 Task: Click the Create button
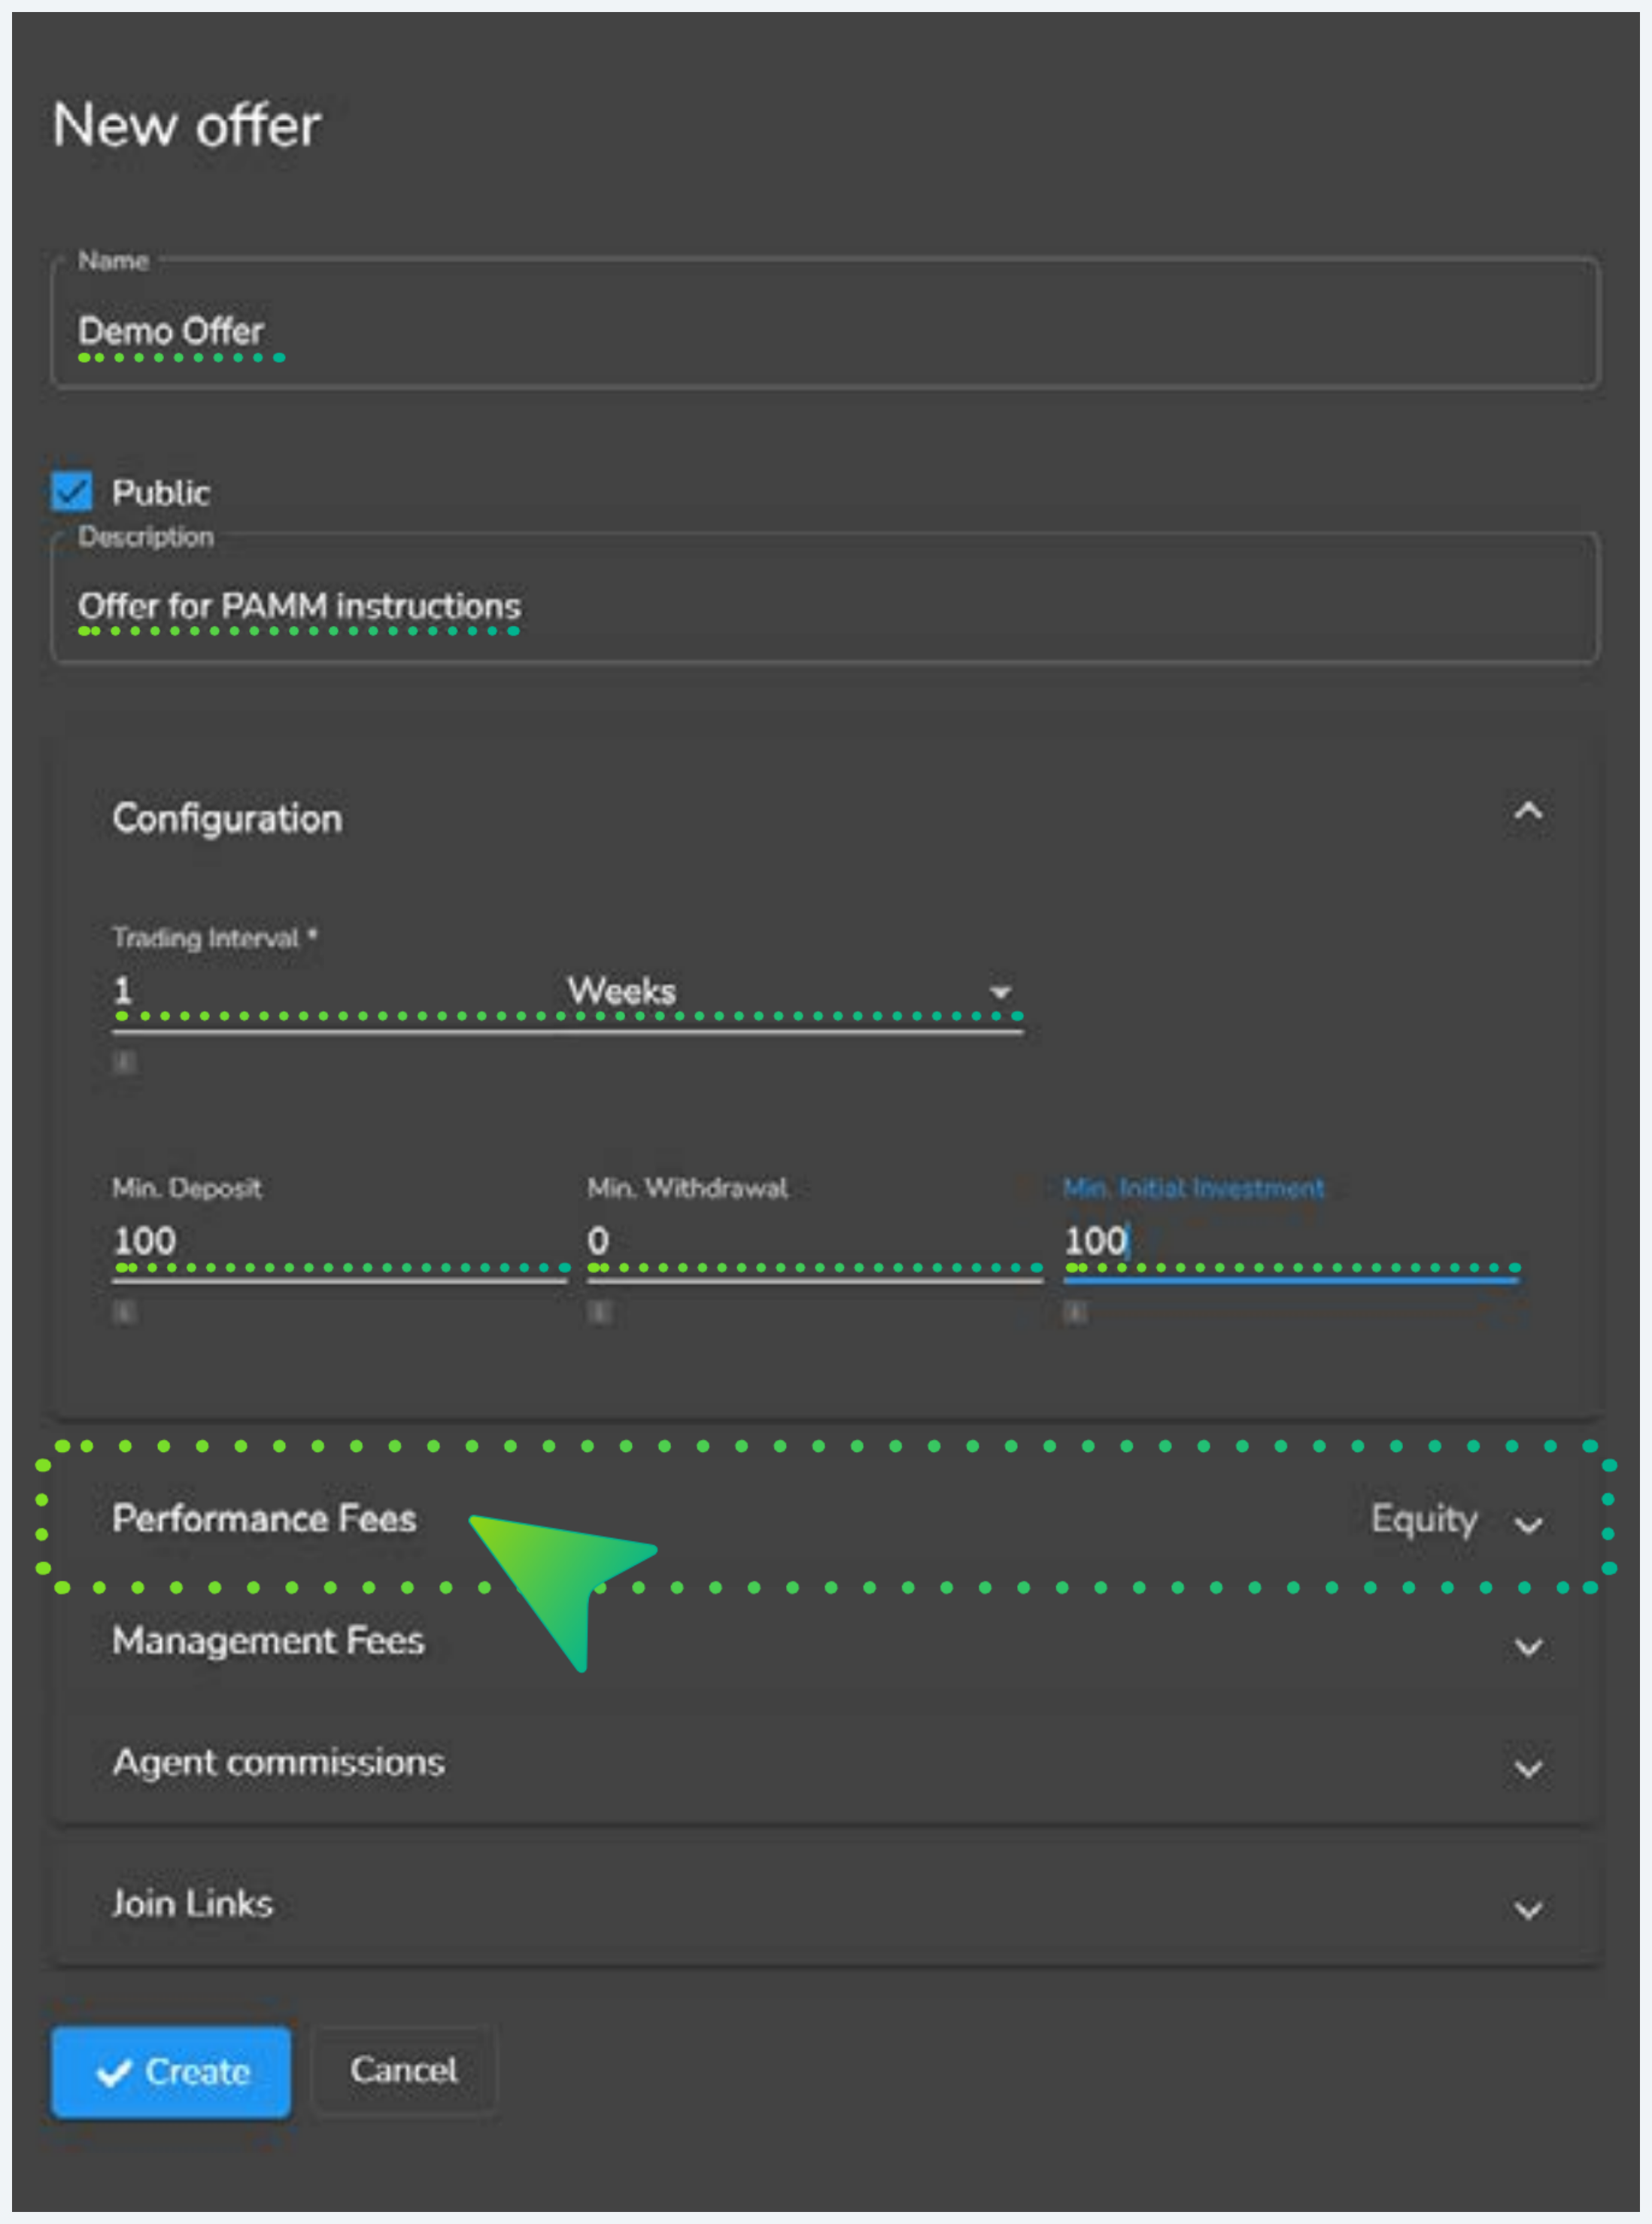[171, 2071]
